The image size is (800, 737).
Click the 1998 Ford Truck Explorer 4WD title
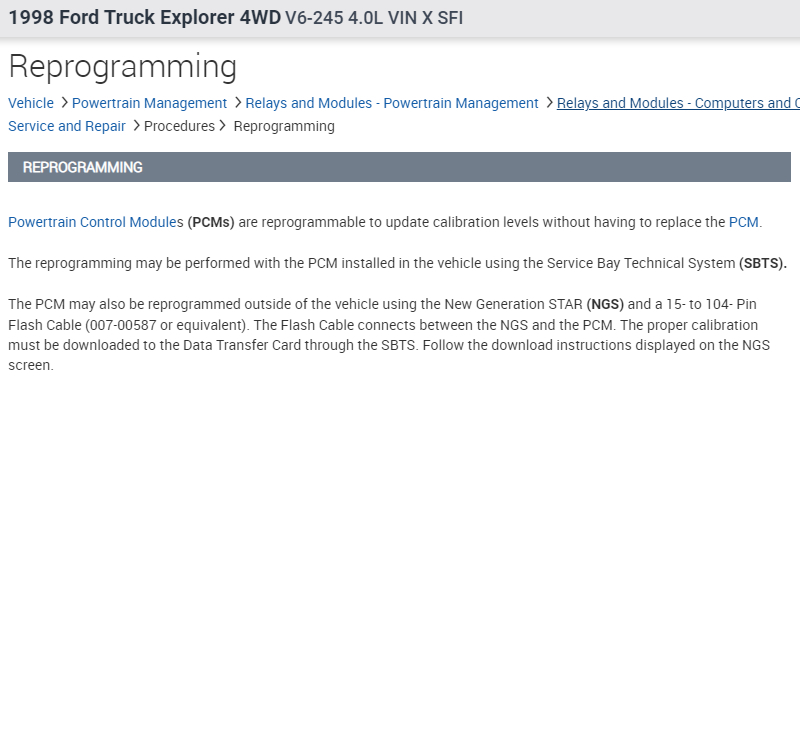click(x=144, y=18)
